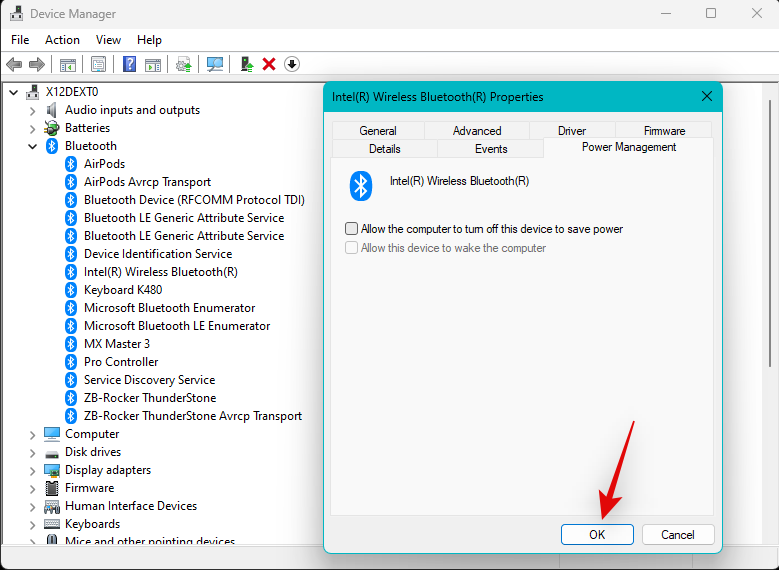Expand the Display adapters category
This screenshot has height=570, width=779.
tap(32, 471)
